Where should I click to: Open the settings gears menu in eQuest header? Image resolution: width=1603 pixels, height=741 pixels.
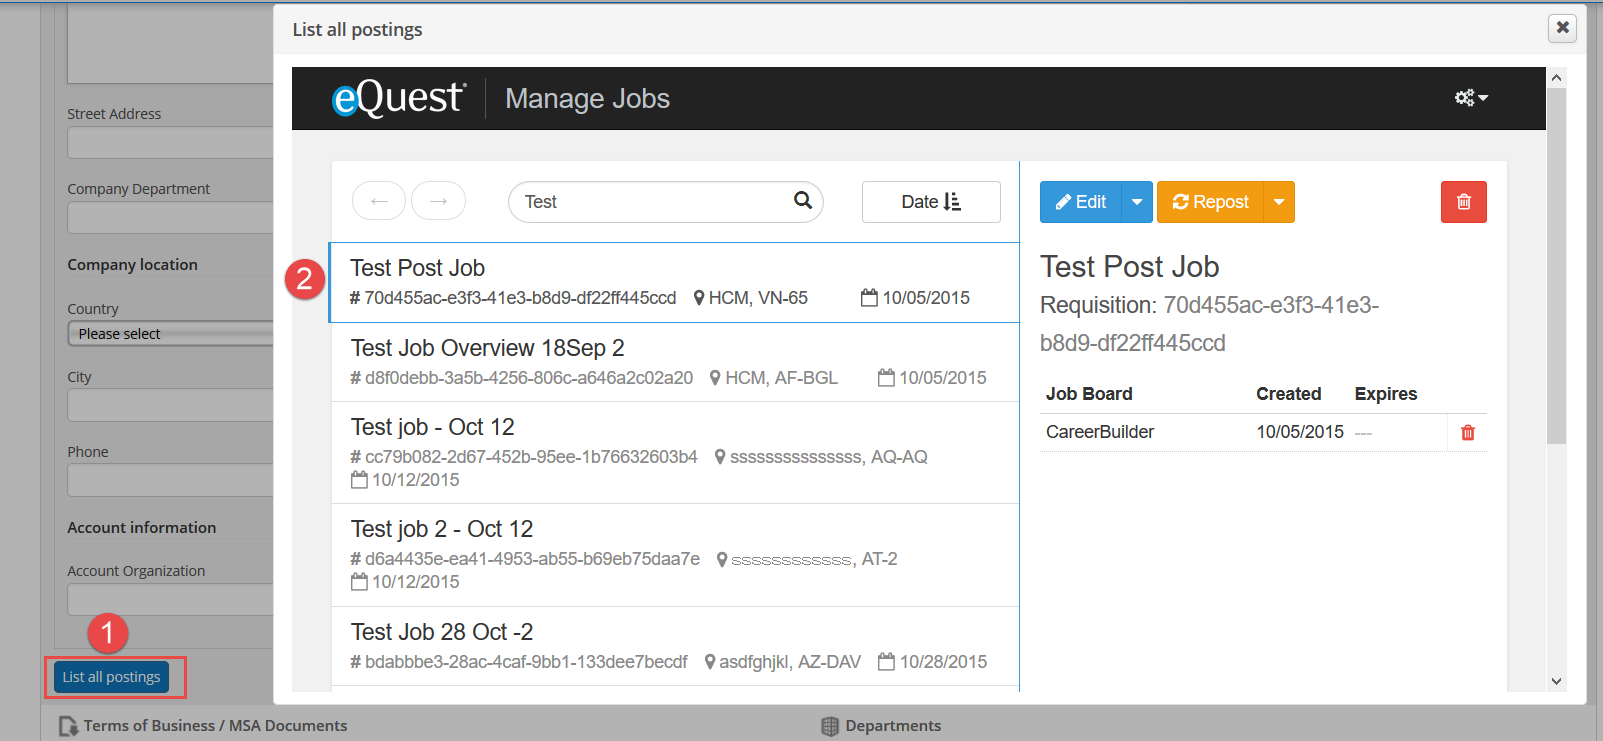coord(1471,98)
